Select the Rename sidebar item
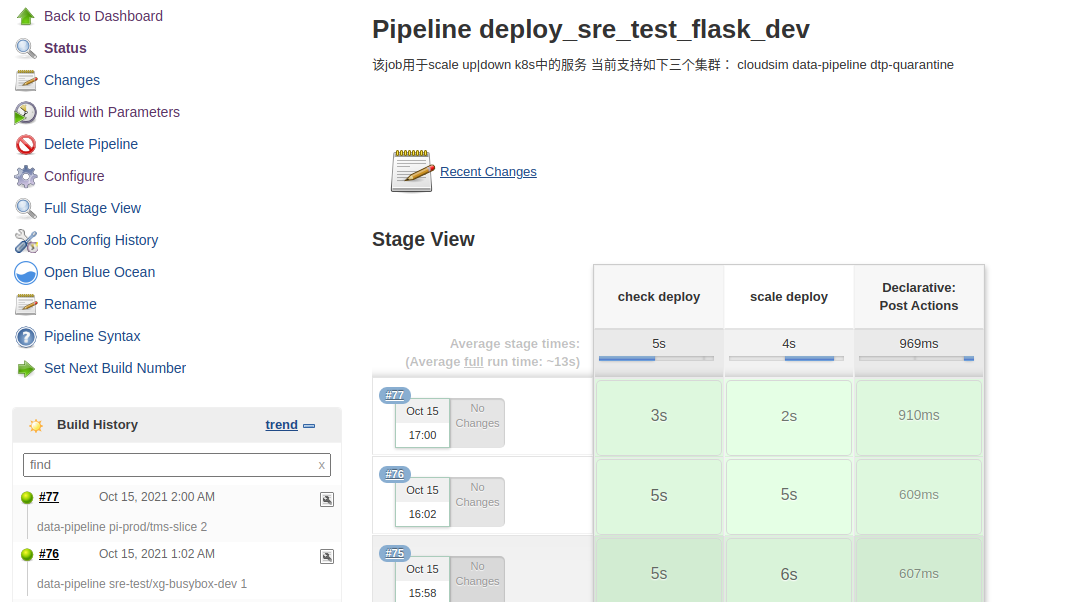Image resolution: width=1087 pixels, height=602 pixels. [70, 304]
